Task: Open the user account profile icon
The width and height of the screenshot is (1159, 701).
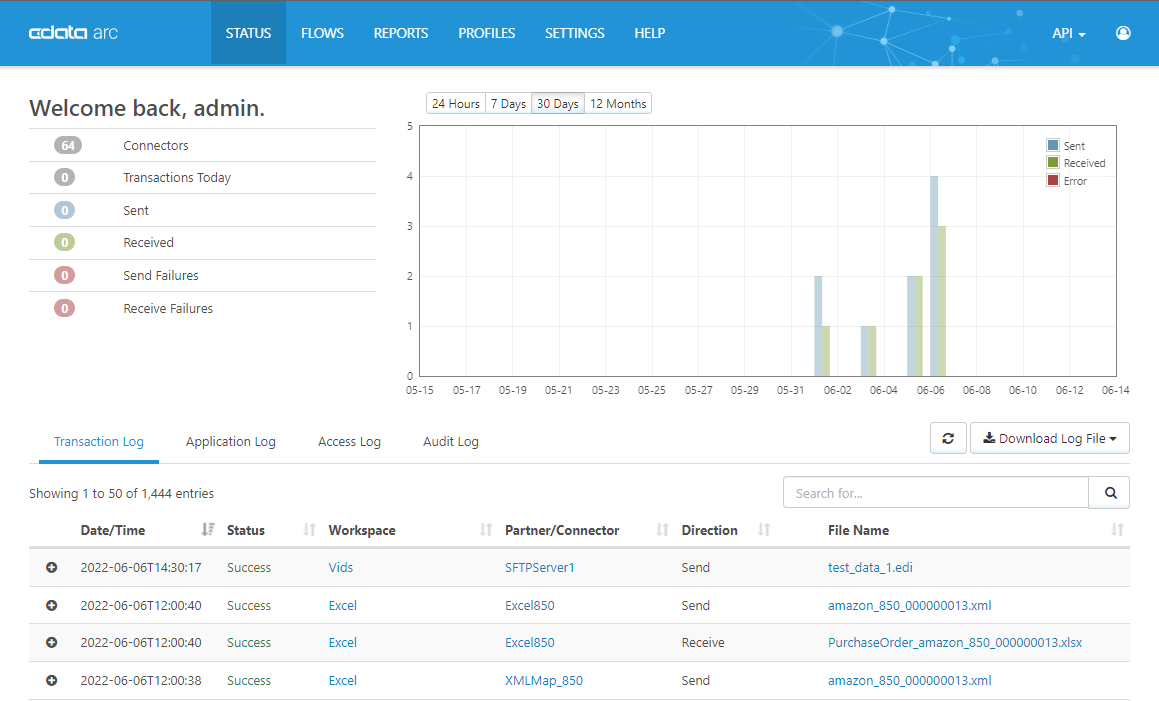Action: click(x=1123, y=33)
